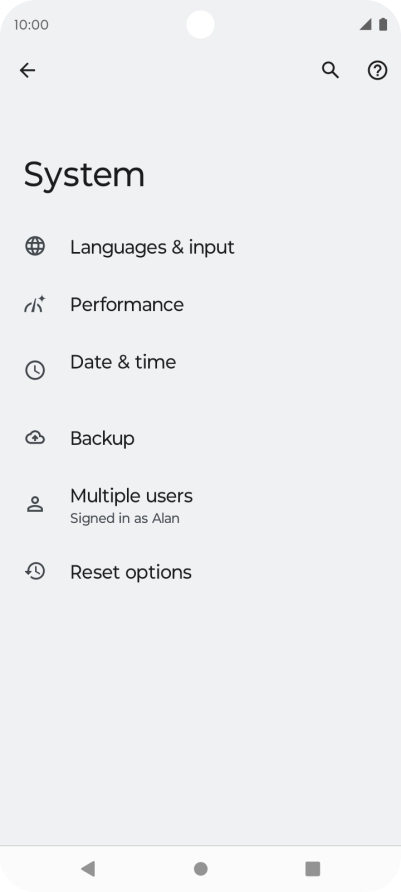Click the person icon for Multiple users
The width and height of the screenshot is (401, 892).
pyautogui.click(x=35, y=505)
